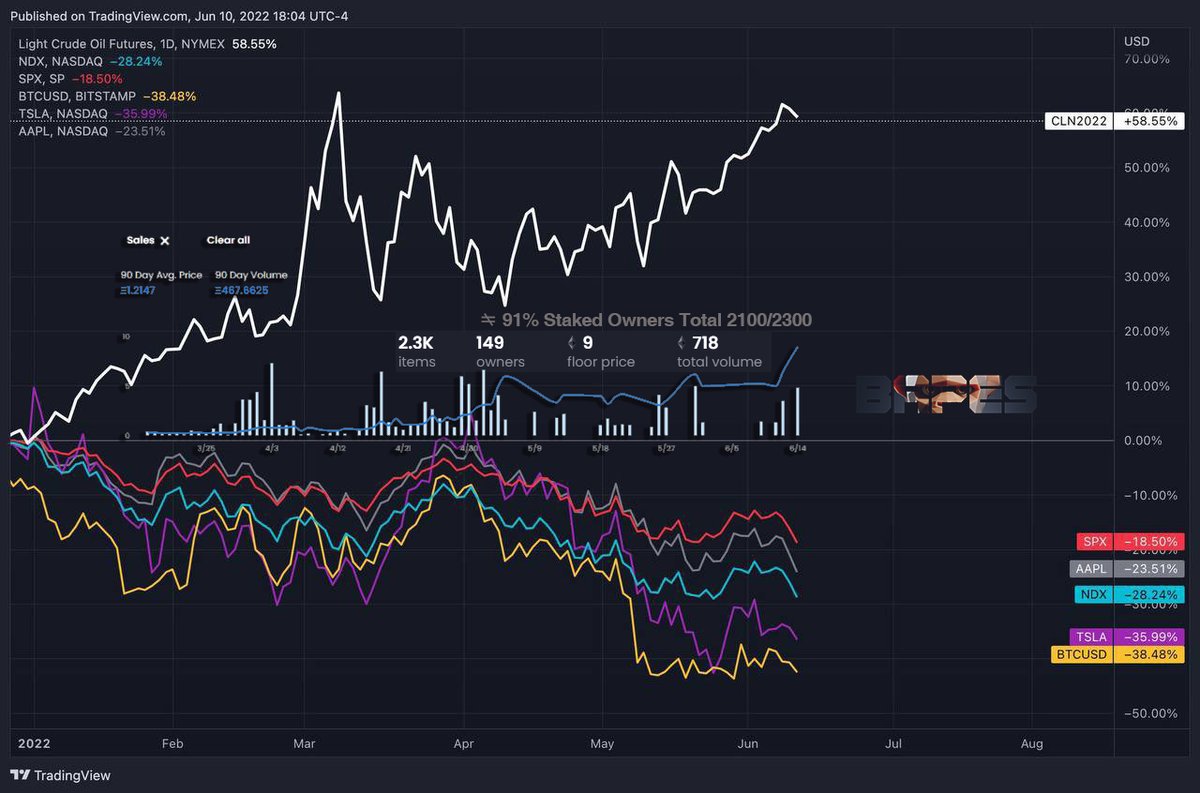Click the Ethereum icon beside total volume 718
Image resolution: width=1200 pixels, height=793 pixels.
(x=682, y=343)
